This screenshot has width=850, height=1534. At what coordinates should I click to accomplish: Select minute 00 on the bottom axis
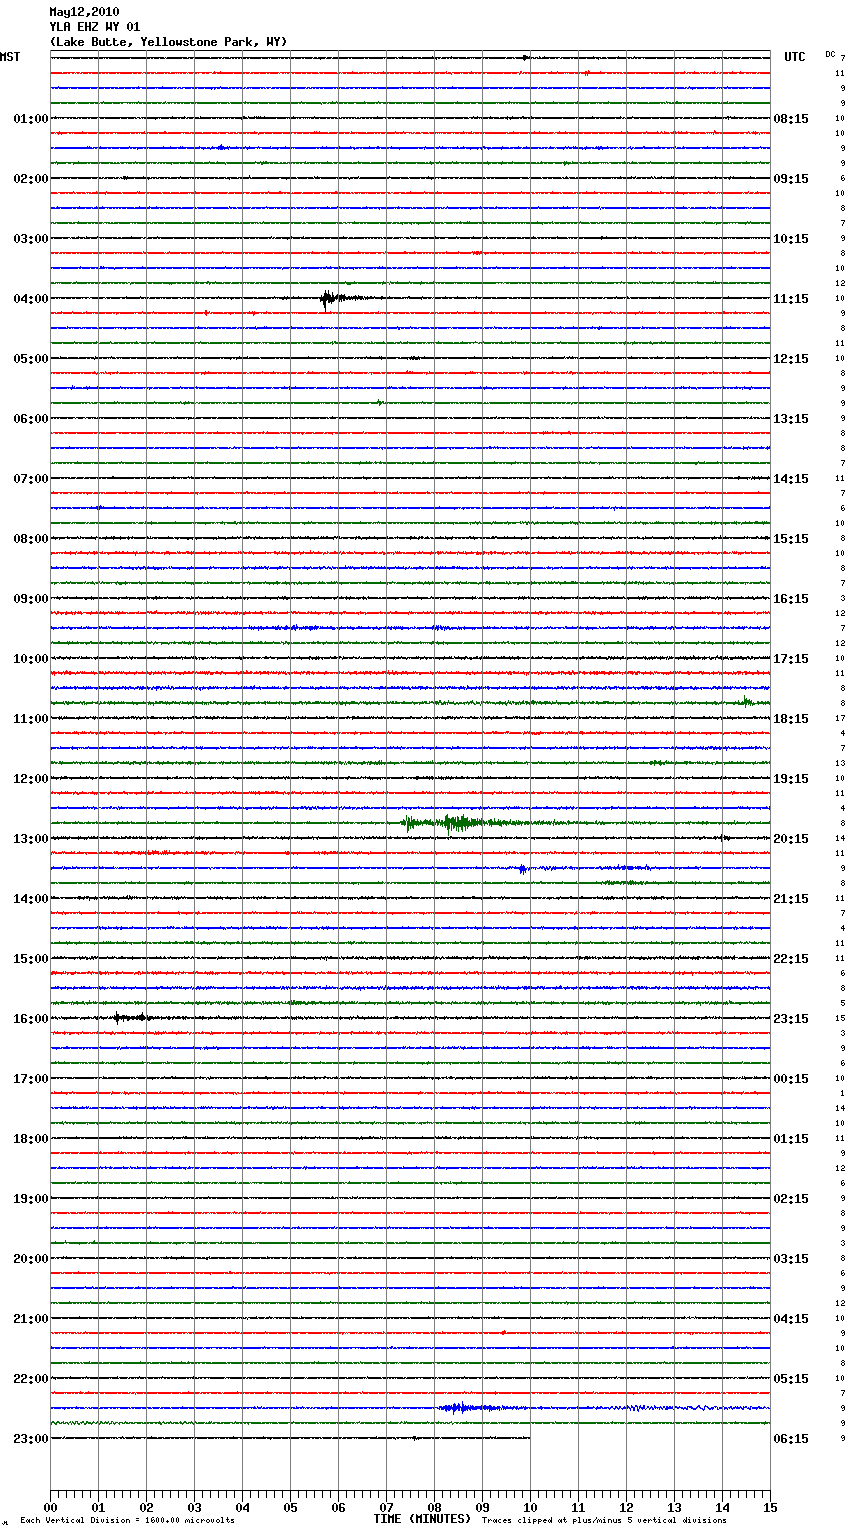pyautogui.click(x=50, y=1507)
